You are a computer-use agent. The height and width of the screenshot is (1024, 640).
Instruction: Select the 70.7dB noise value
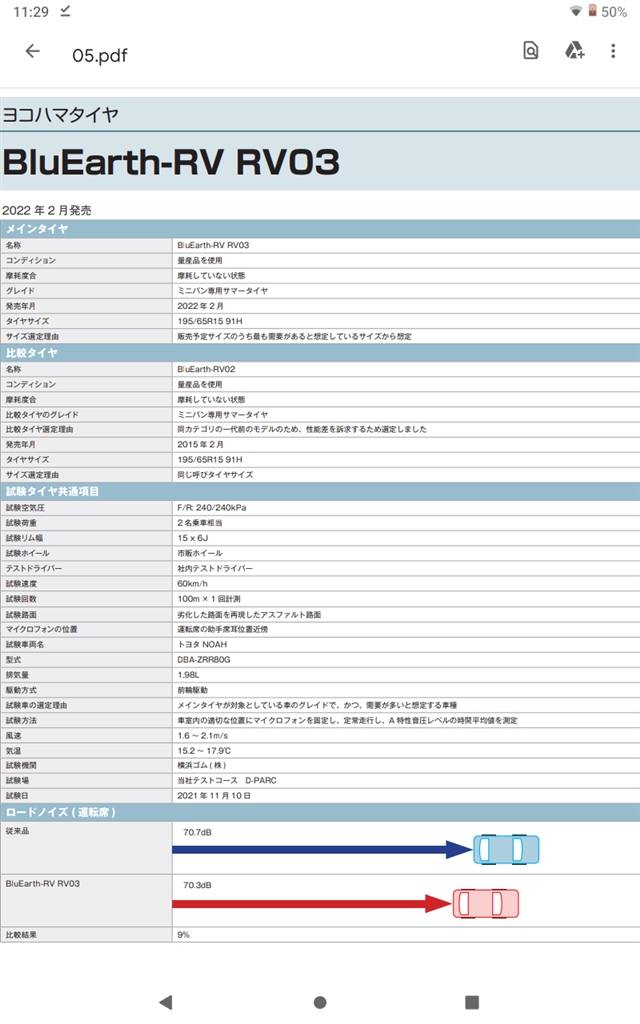pos(197,832)
